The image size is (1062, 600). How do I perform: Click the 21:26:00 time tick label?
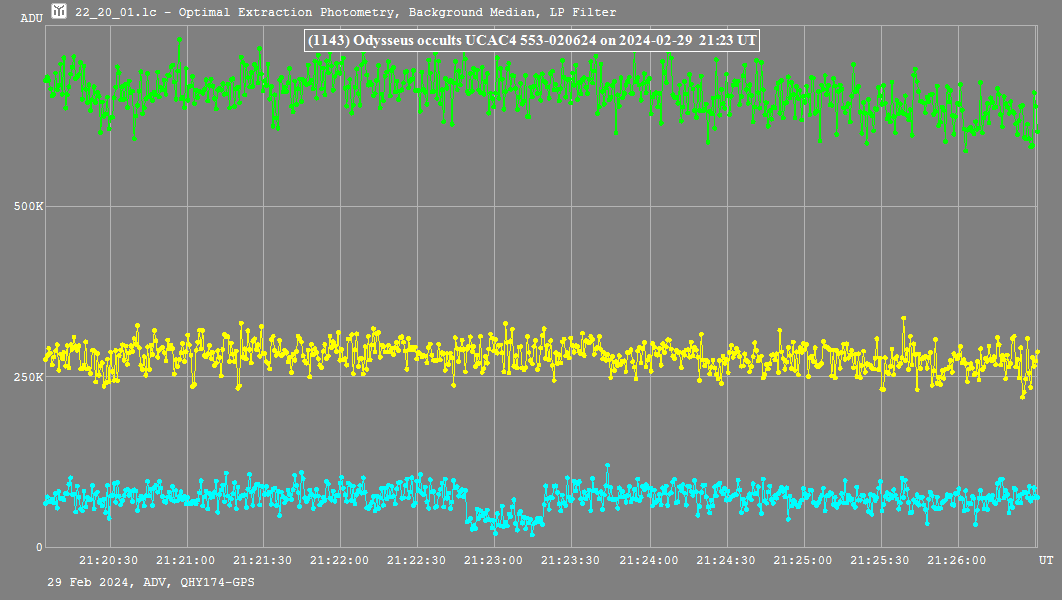(957, 561)
